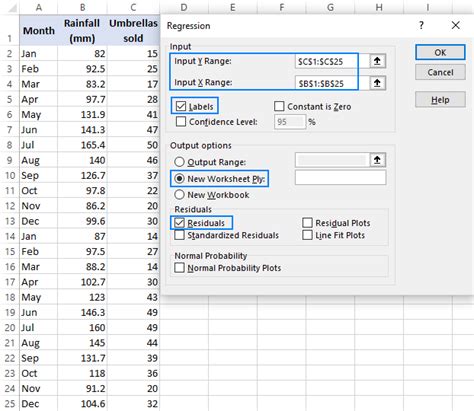Click the Input X Range collapse arrow

[377, 83]
